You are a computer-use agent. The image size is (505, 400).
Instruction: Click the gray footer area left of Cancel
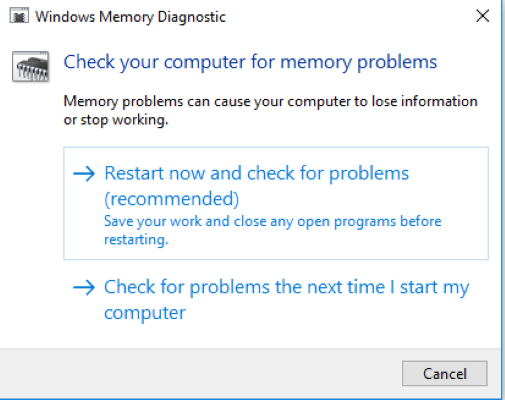tap(200, 373)
